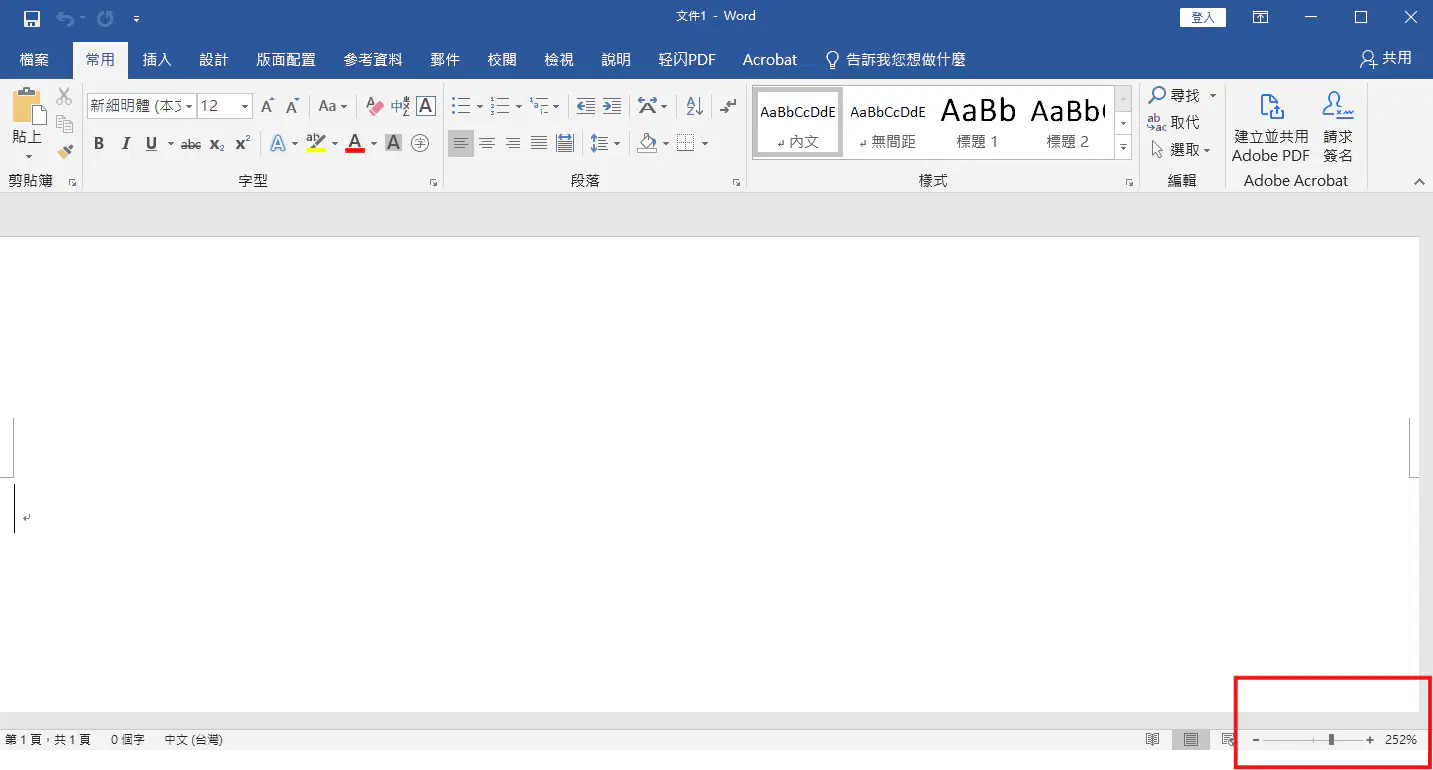Select the Format Painter brush icon

[65, 151]
